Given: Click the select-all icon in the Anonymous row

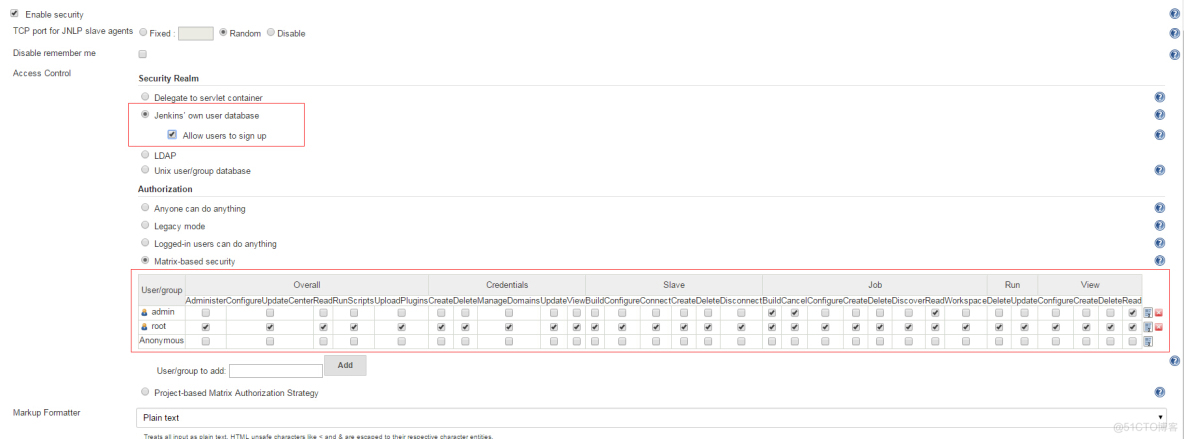Looking at the screenshot, I should point(1148,341).
